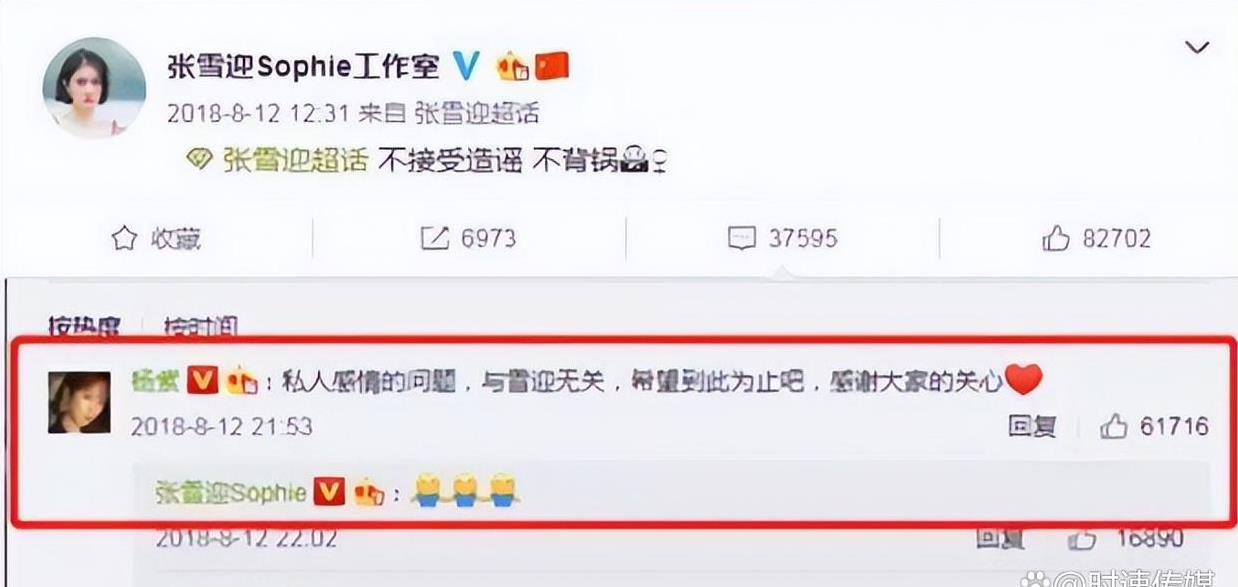Open the 张雪迎超话 source link after timestamp

coord(477,112)
